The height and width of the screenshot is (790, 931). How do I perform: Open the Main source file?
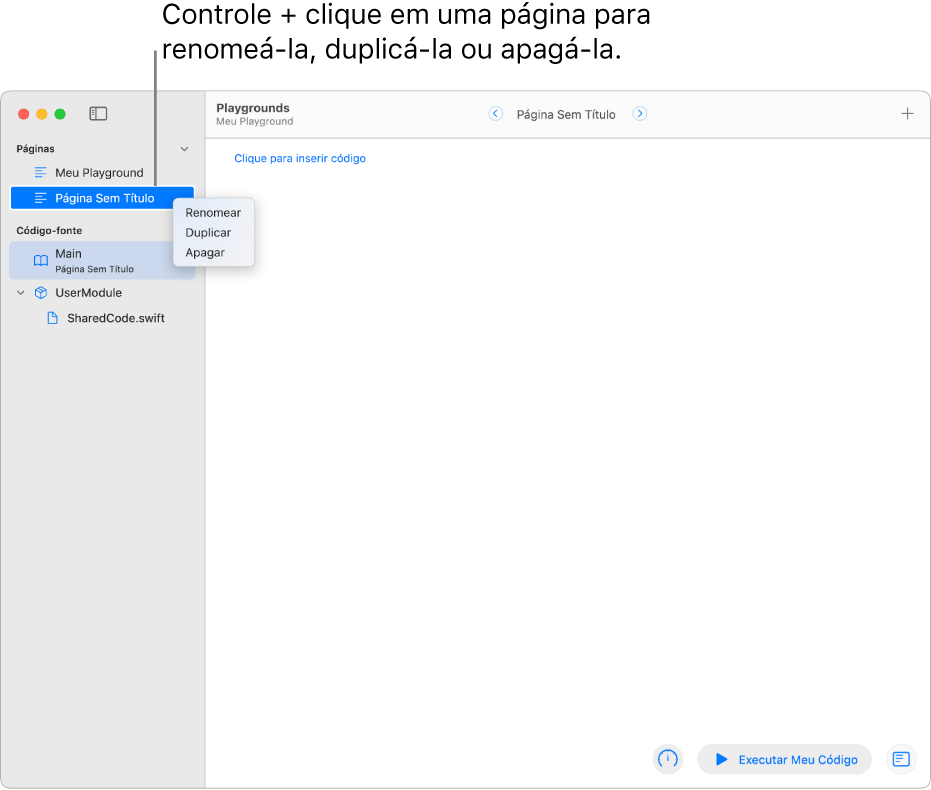click(102, 261)
